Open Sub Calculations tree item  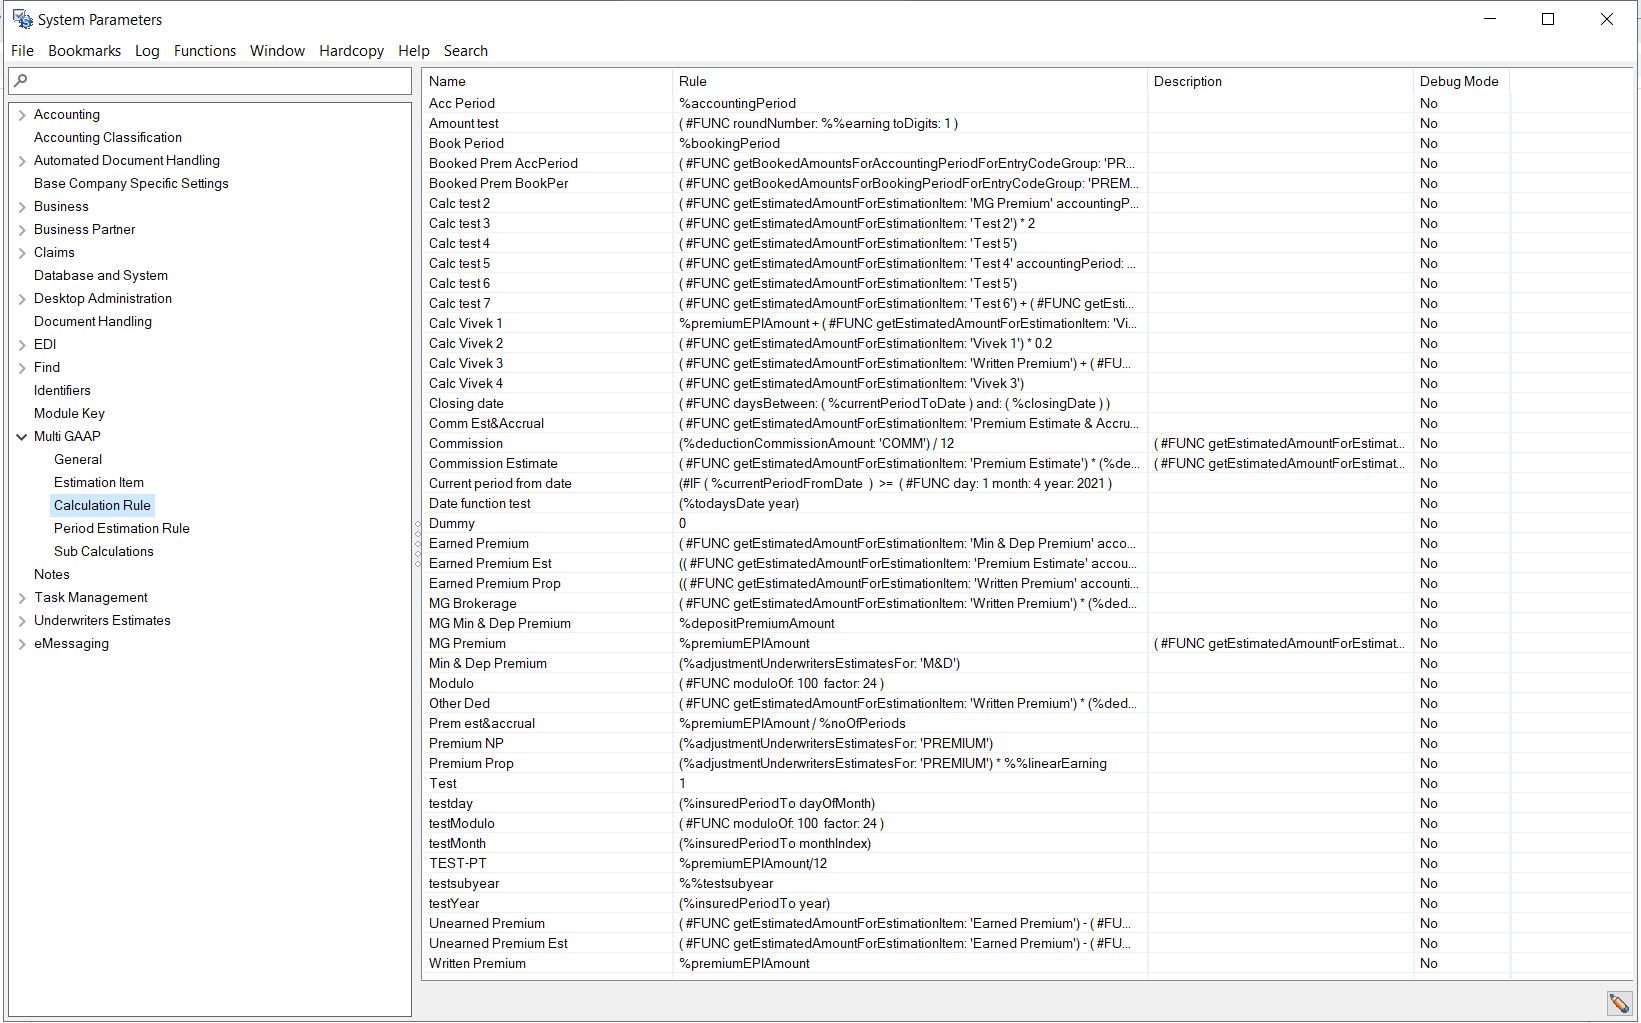pyautogui.click(x=103, y=551)
